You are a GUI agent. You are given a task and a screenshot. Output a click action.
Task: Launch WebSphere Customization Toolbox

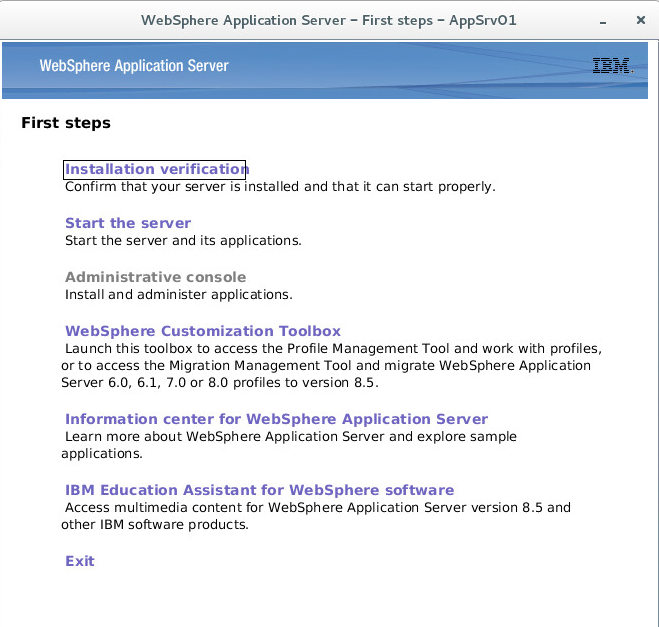(203, 331)
